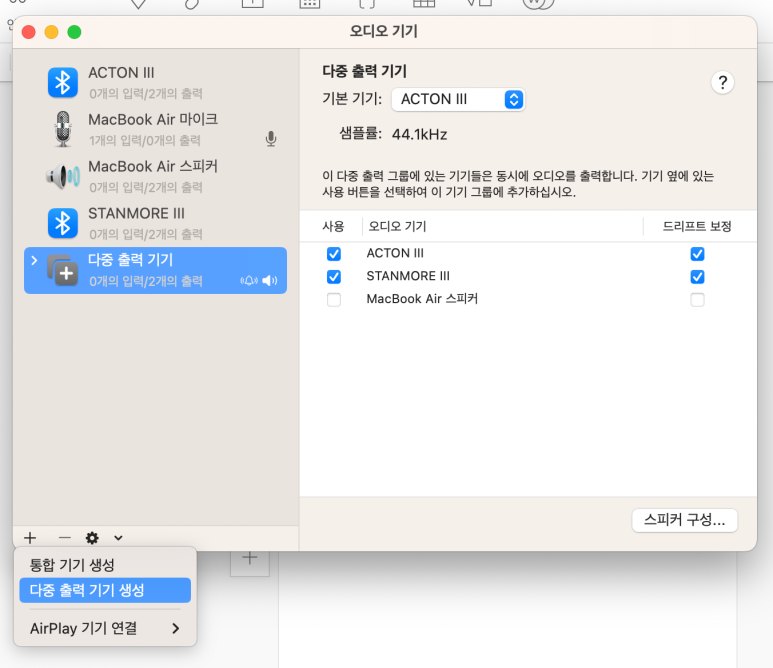Viewport: 773px width, 668px height.
Task: Click the 스피커 구성... button
Action: (x=684, y=520)
